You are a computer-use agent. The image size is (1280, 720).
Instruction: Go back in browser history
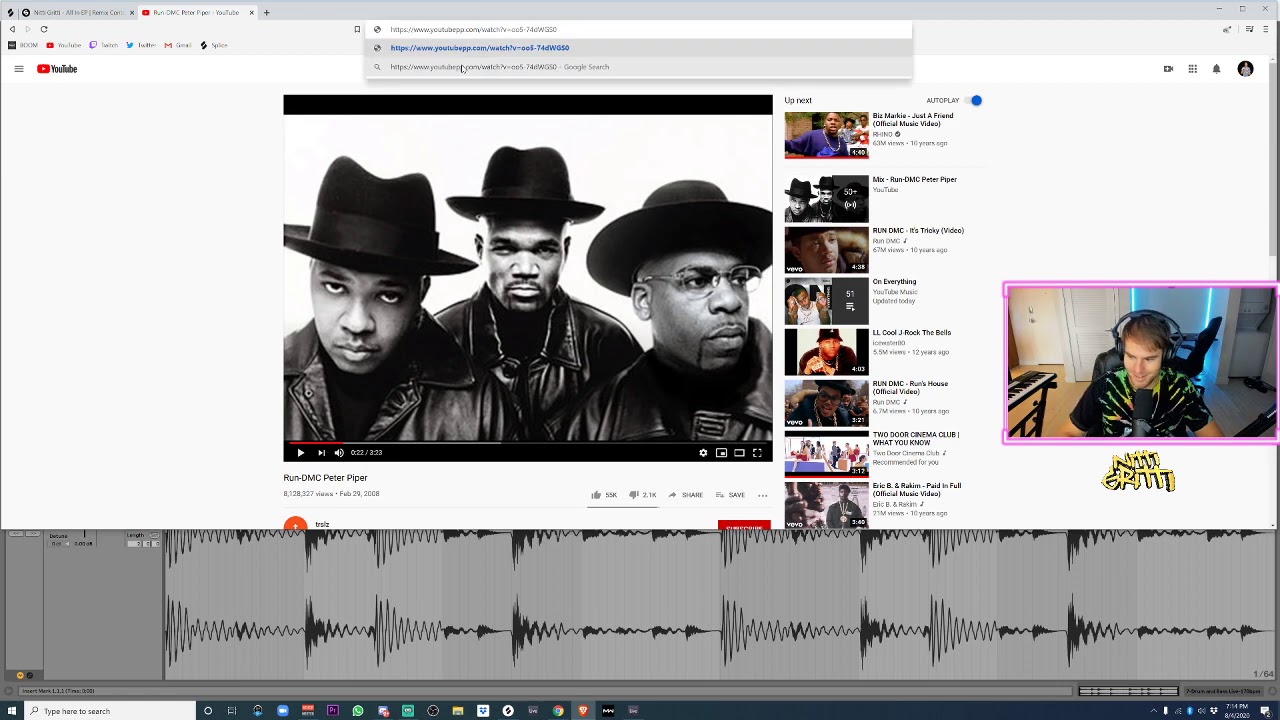coord(12,29)
